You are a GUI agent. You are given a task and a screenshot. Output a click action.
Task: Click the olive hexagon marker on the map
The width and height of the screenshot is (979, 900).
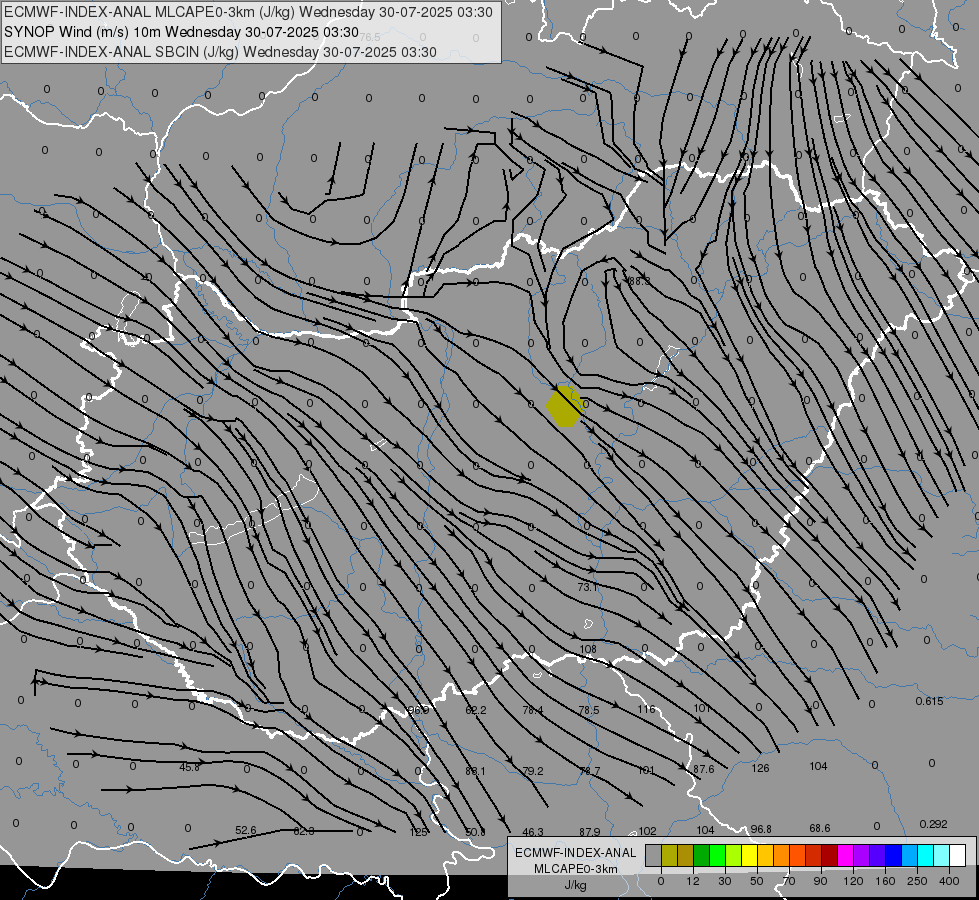click(565, 407)
